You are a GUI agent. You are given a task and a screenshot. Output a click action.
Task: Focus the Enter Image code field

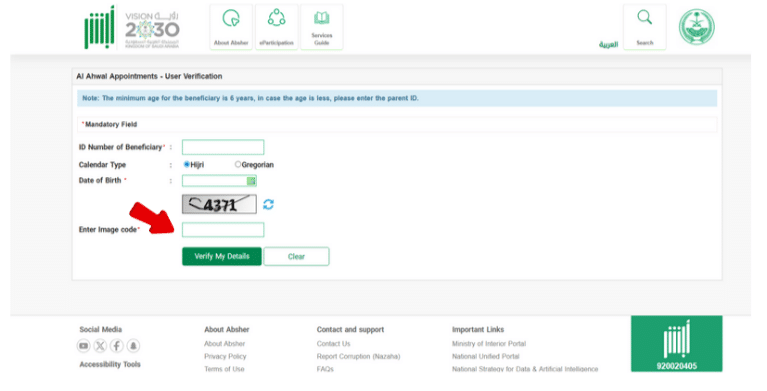(x=223, y=230)
